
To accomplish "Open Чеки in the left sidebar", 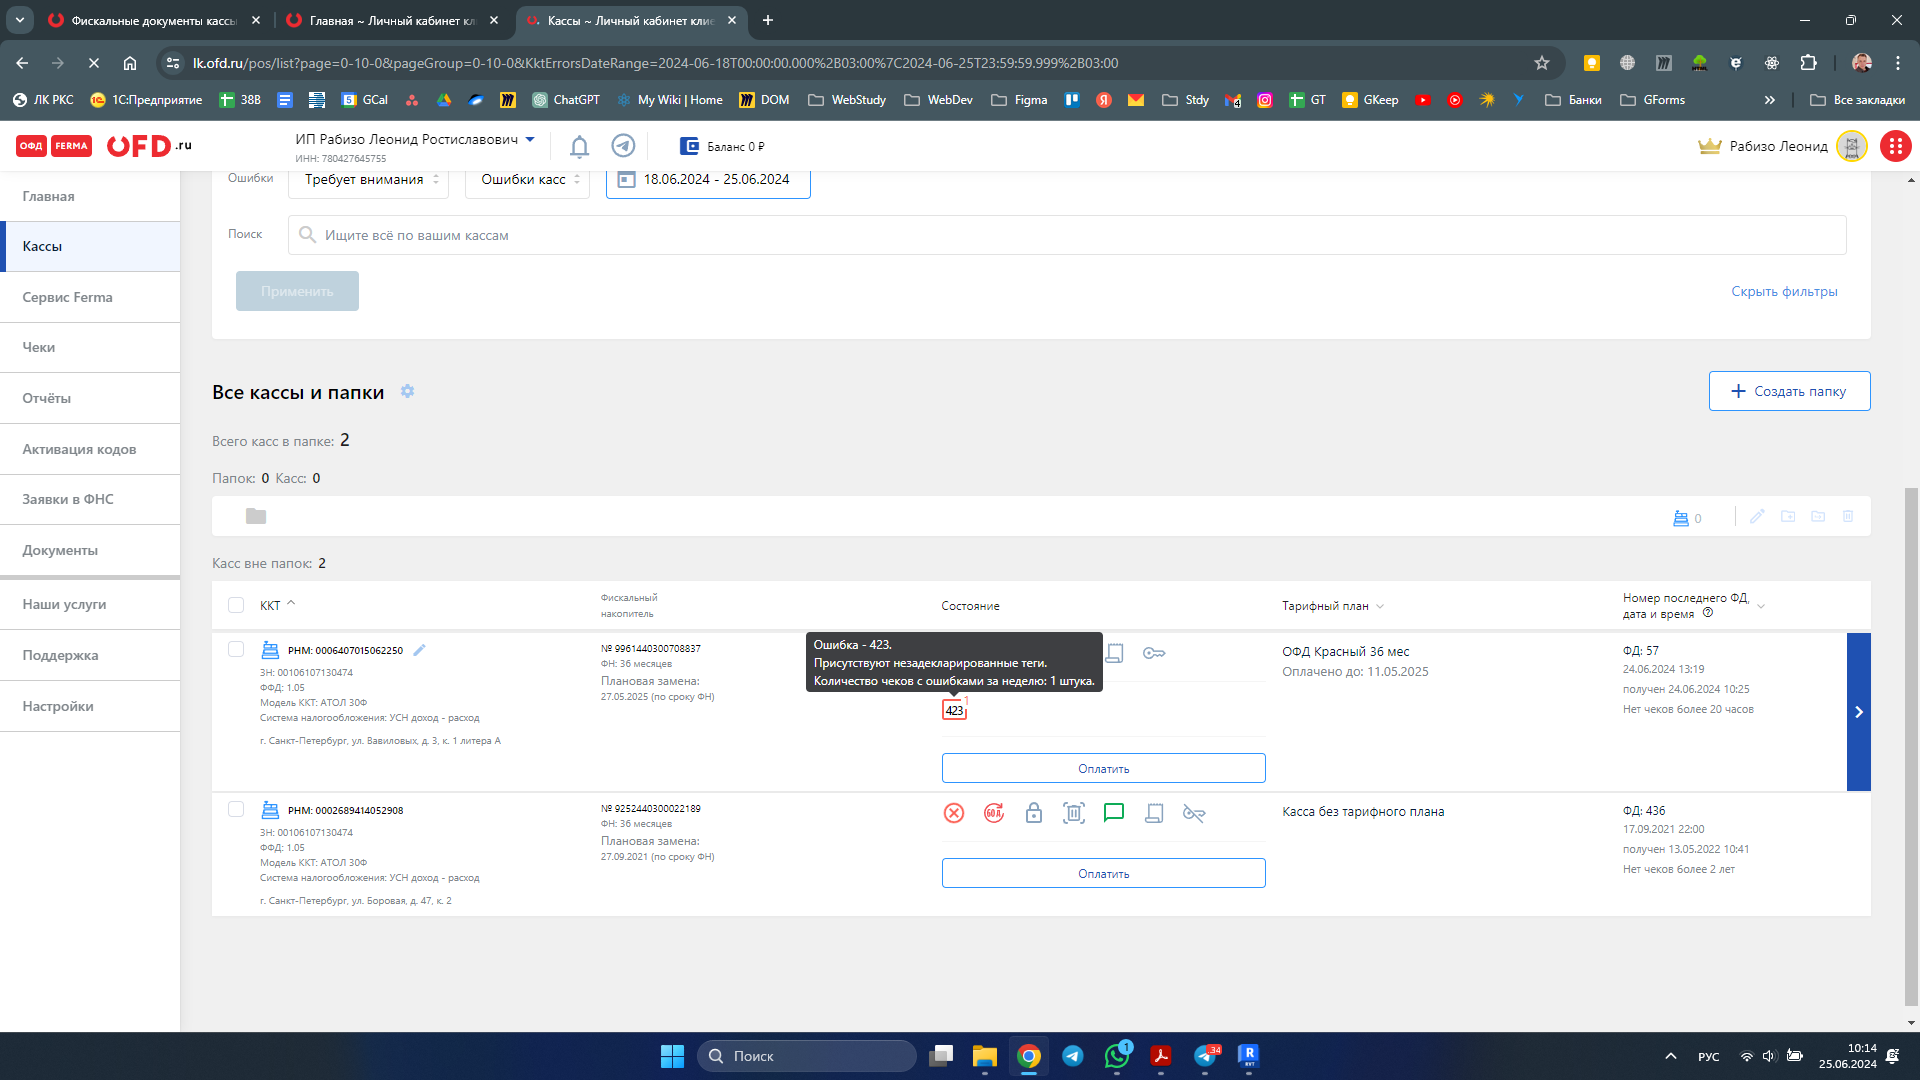I will (x=39, y=347).
